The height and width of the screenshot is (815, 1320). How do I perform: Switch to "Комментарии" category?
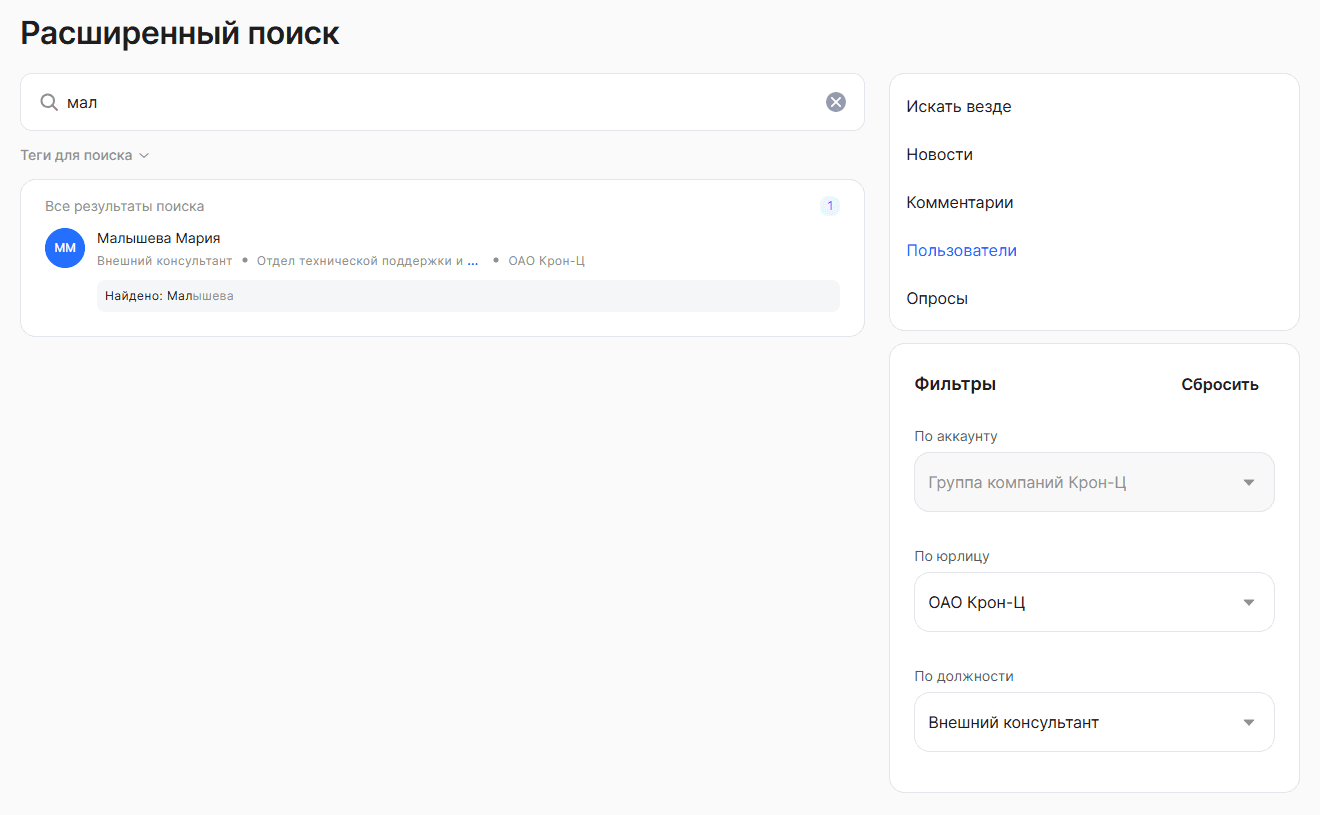[959, 202]
